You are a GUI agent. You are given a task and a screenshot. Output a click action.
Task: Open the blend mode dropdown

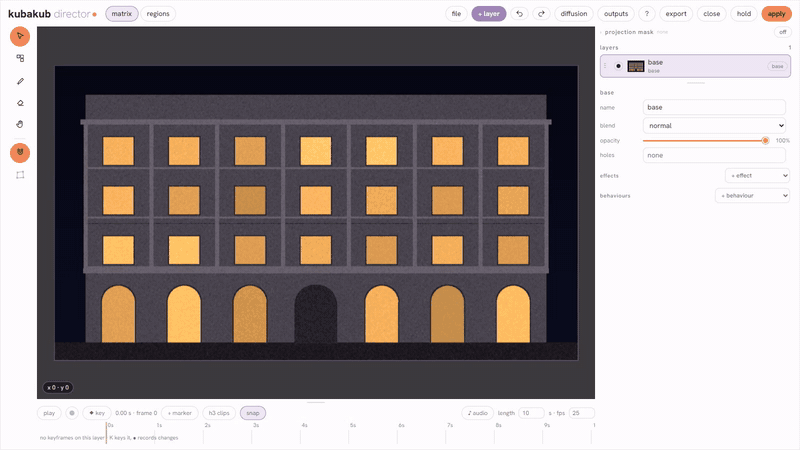[x=714, y=126]
